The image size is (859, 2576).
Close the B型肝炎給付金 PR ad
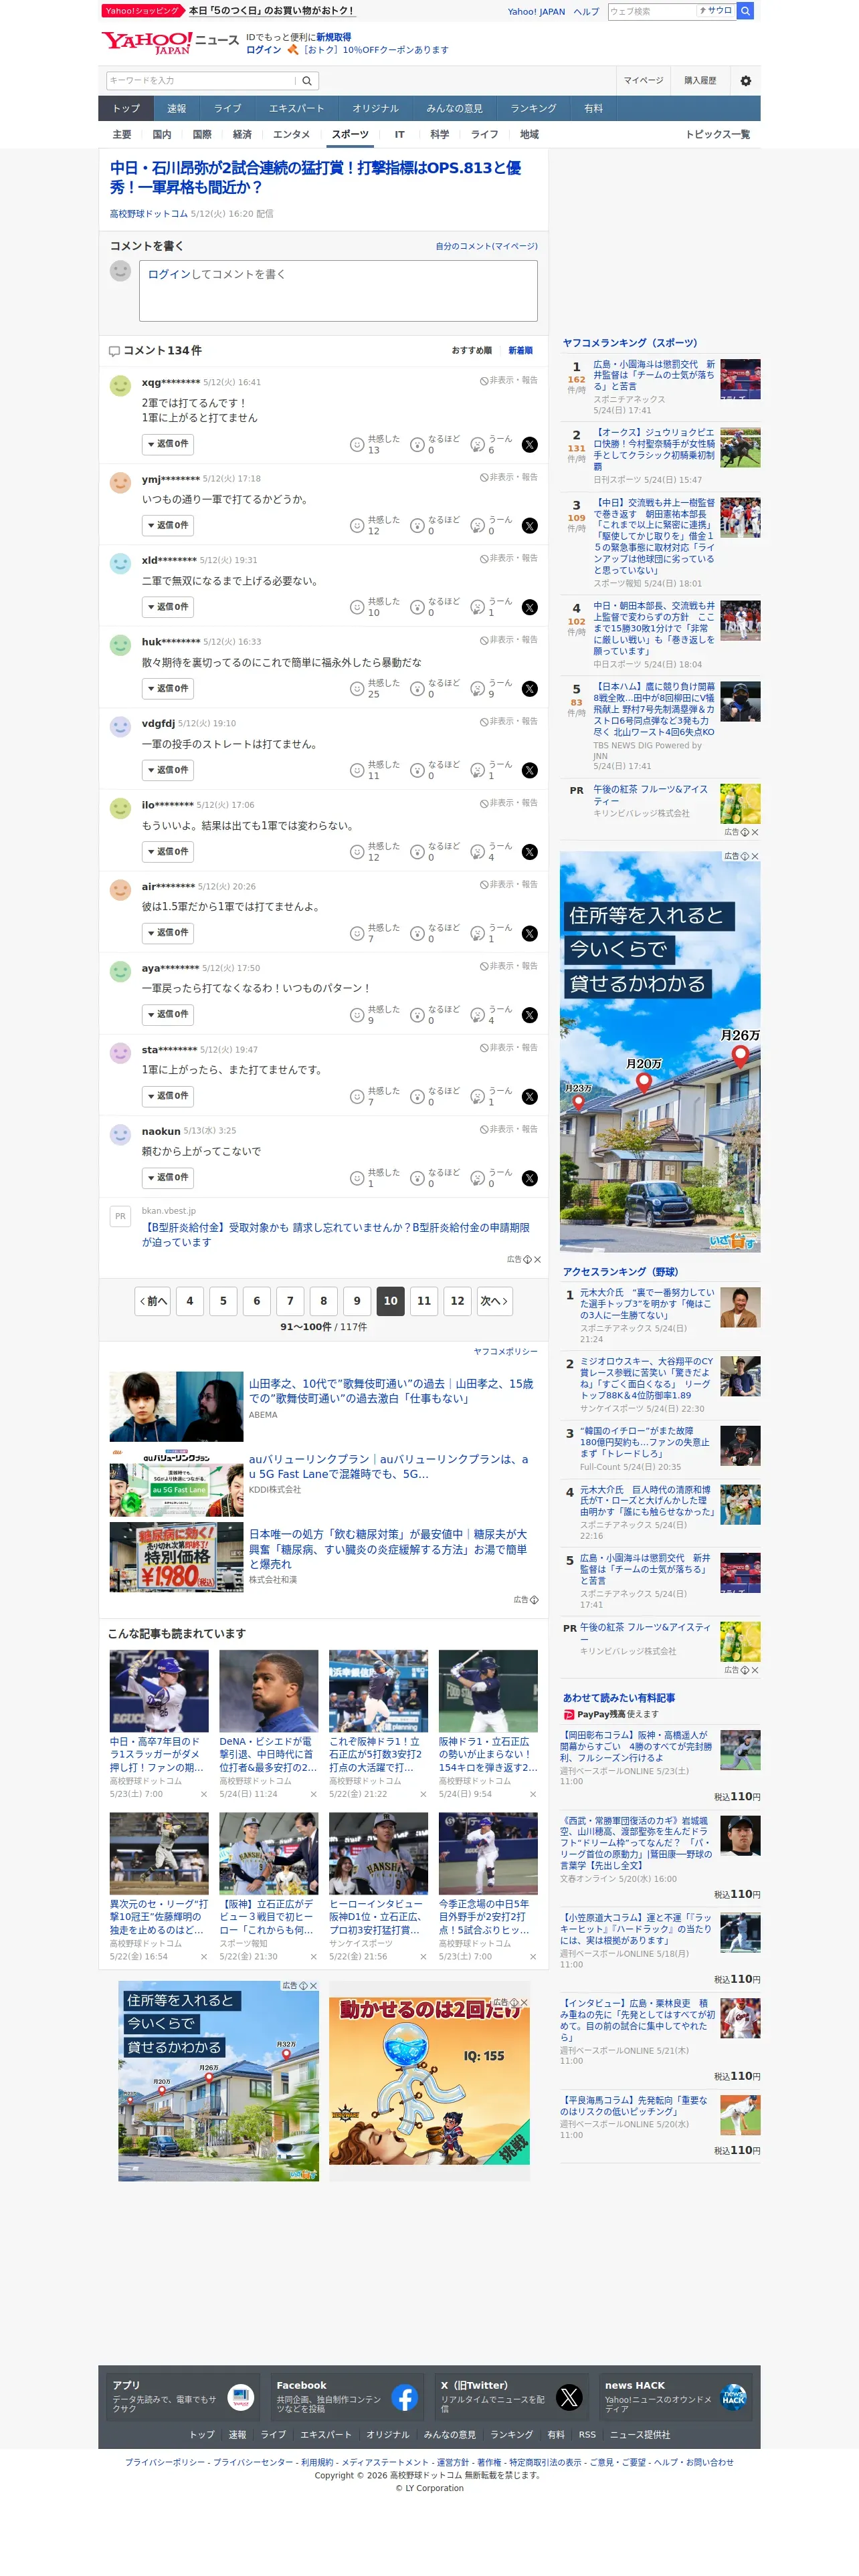pyautogui.click(x=537, y=1260)
